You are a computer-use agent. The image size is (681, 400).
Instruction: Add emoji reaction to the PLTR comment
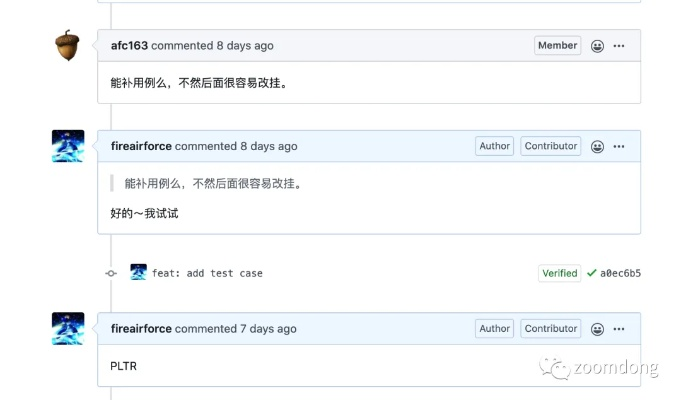click(x=597, y=329)
